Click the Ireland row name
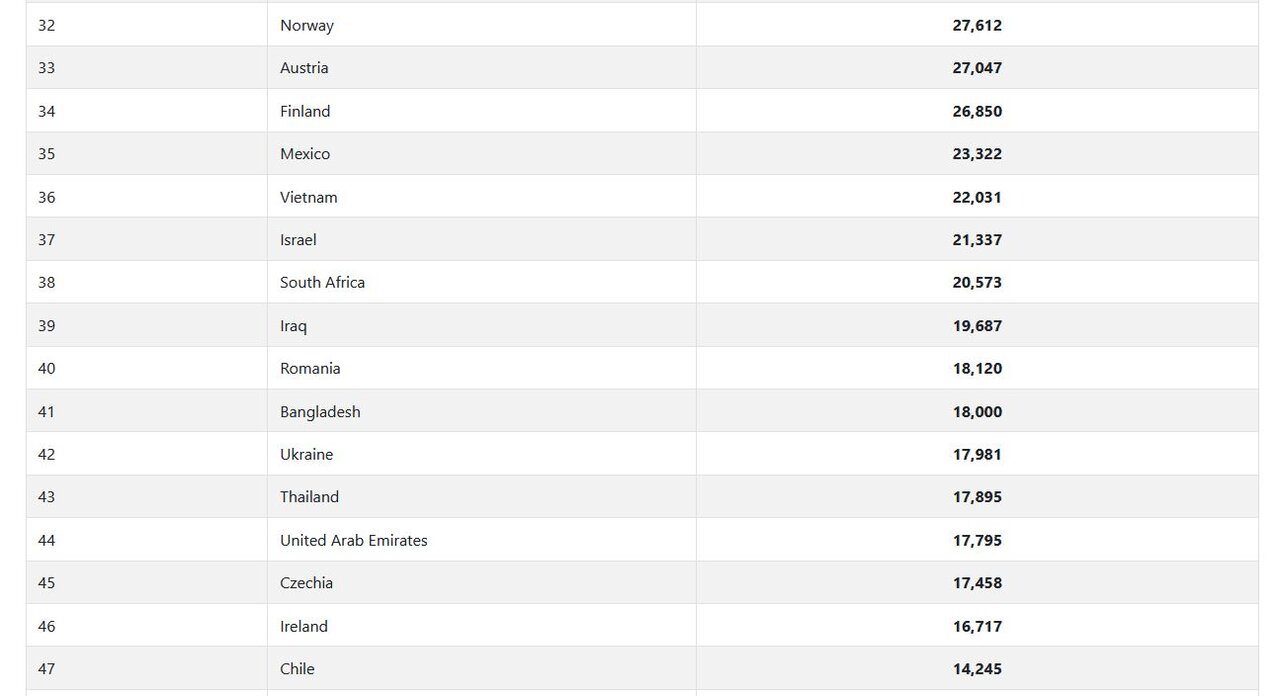 tap(304, 627)
